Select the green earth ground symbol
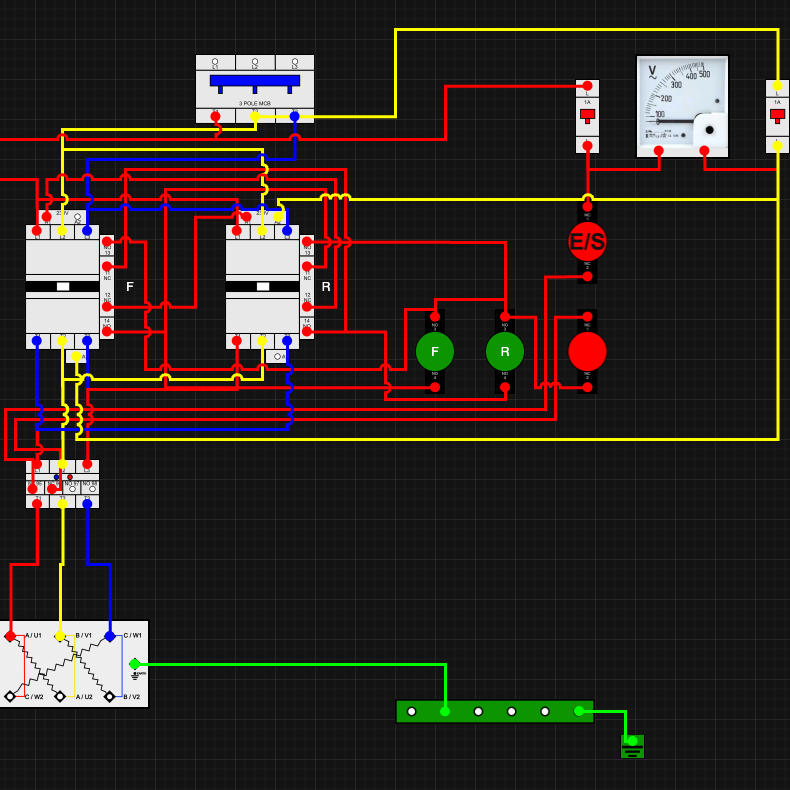 632,746
